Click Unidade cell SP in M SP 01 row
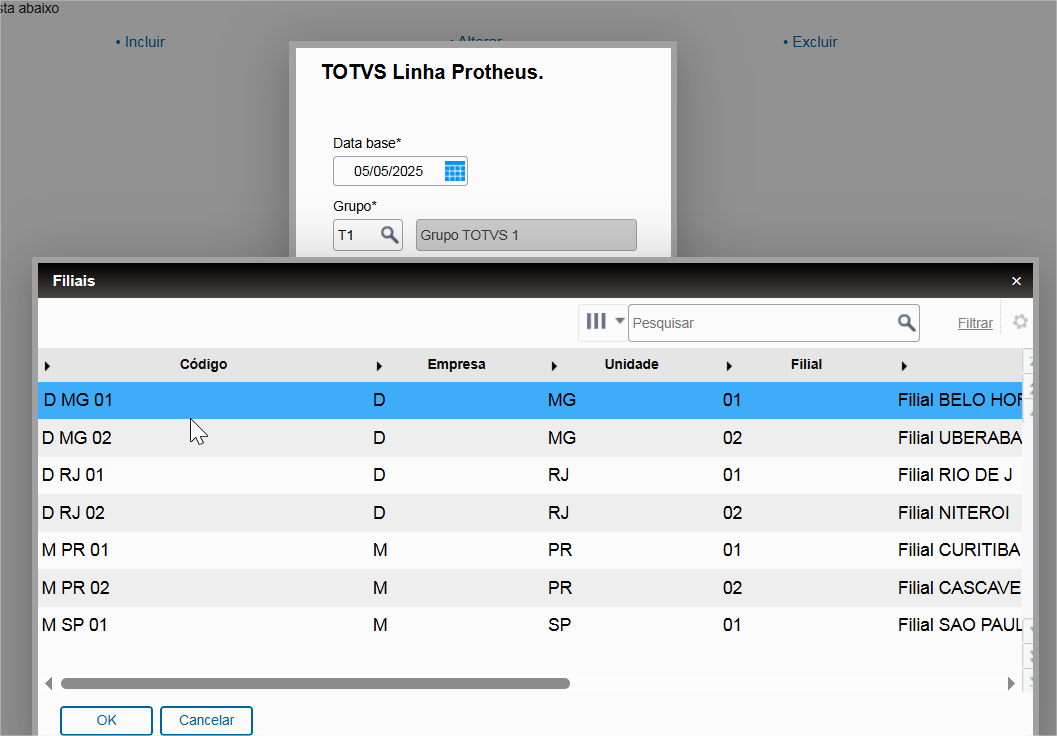Viewport: 1057px width, 736px height. point(560,625)
